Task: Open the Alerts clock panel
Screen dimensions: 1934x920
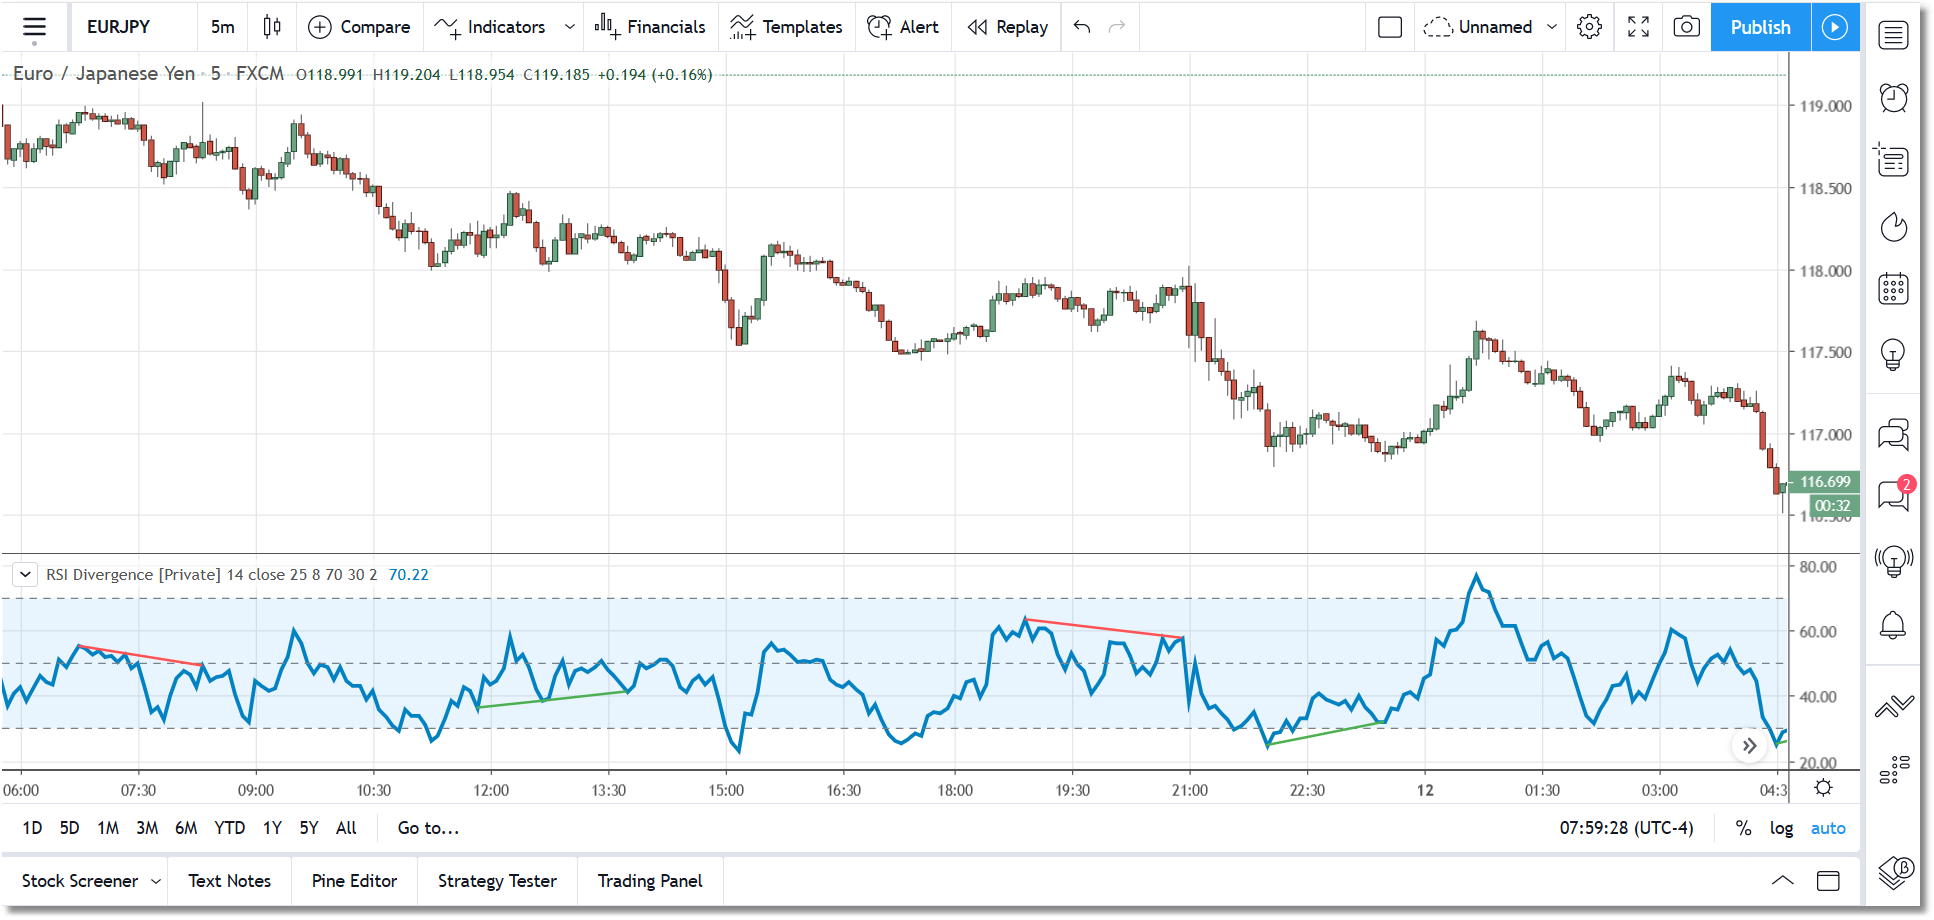Action: (1893, 98)
